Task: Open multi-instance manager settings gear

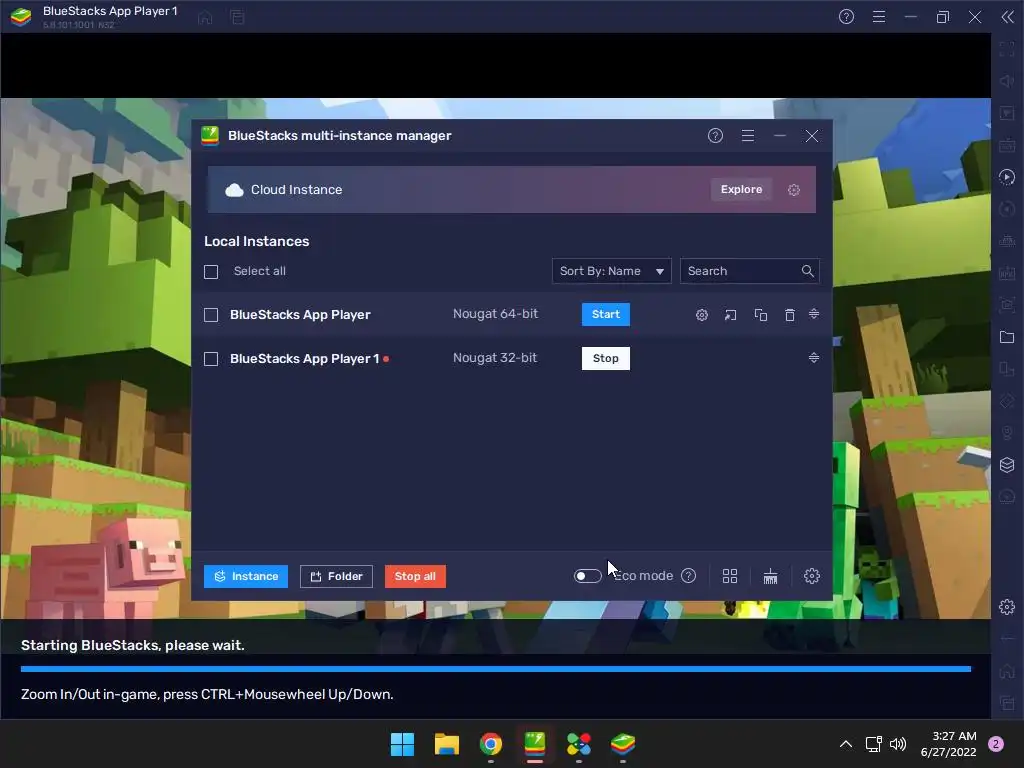Action: 812,576
